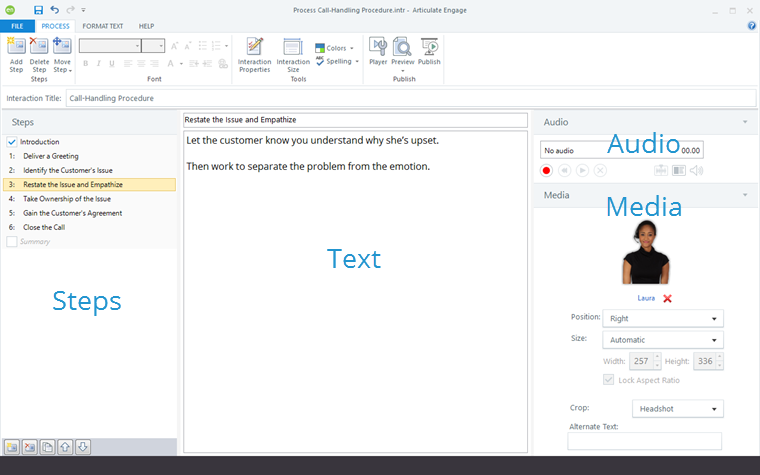The image size is (760, 475).
Task: Expand the Colors dropdown
Action: coord(336,48)
